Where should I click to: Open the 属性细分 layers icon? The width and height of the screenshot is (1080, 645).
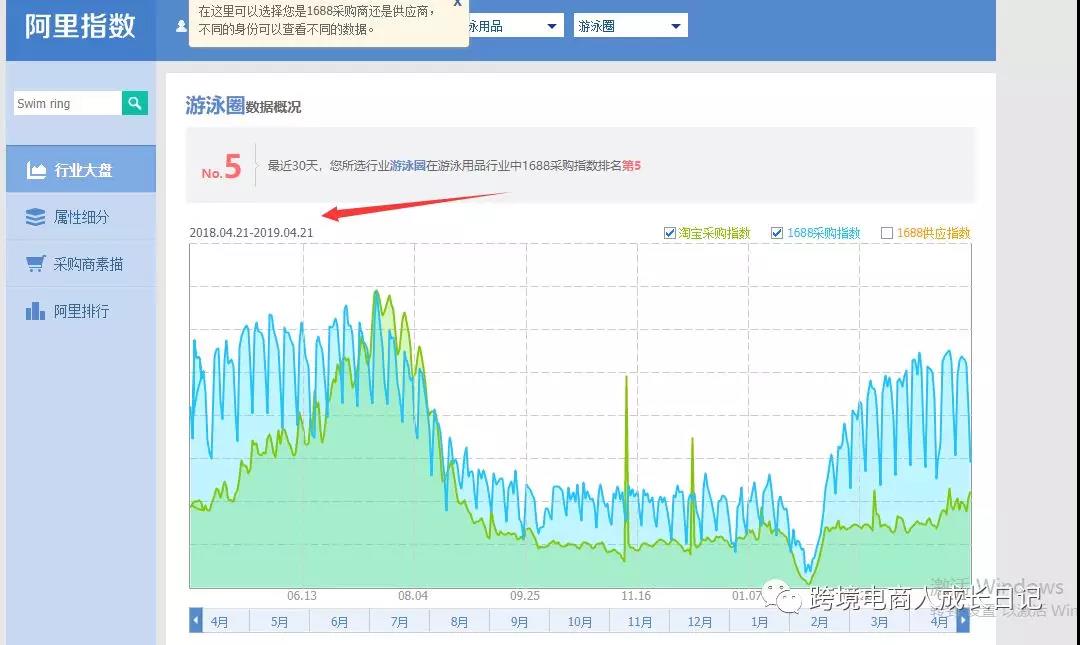pos(34,217)
